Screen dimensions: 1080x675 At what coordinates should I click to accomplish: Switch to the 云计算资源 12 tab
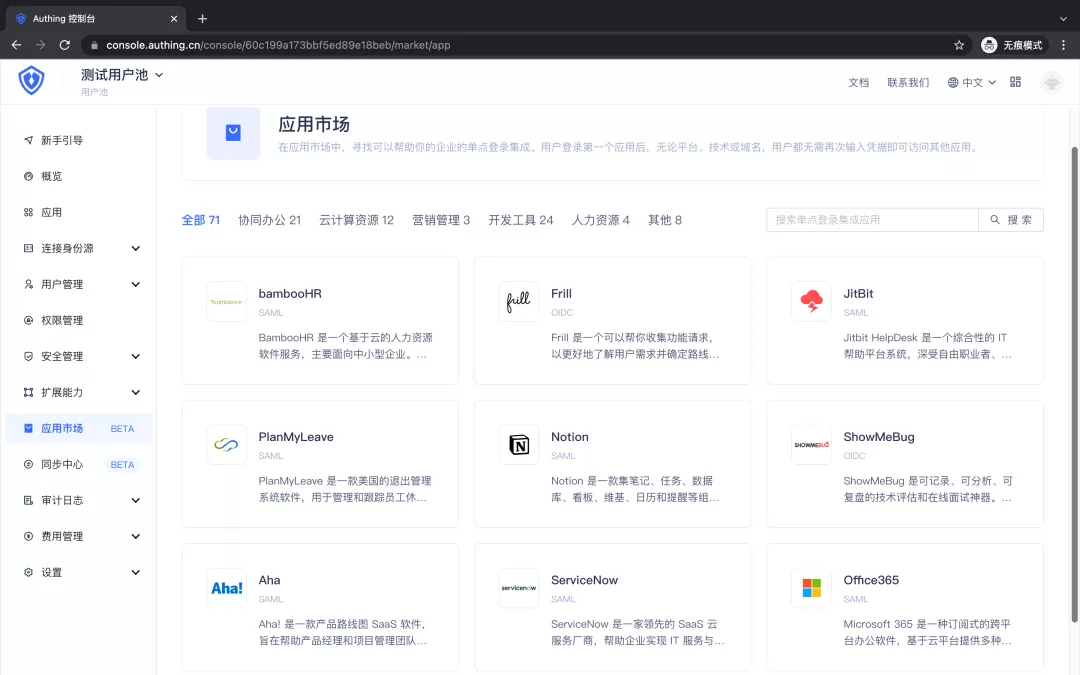click(356, 220)
